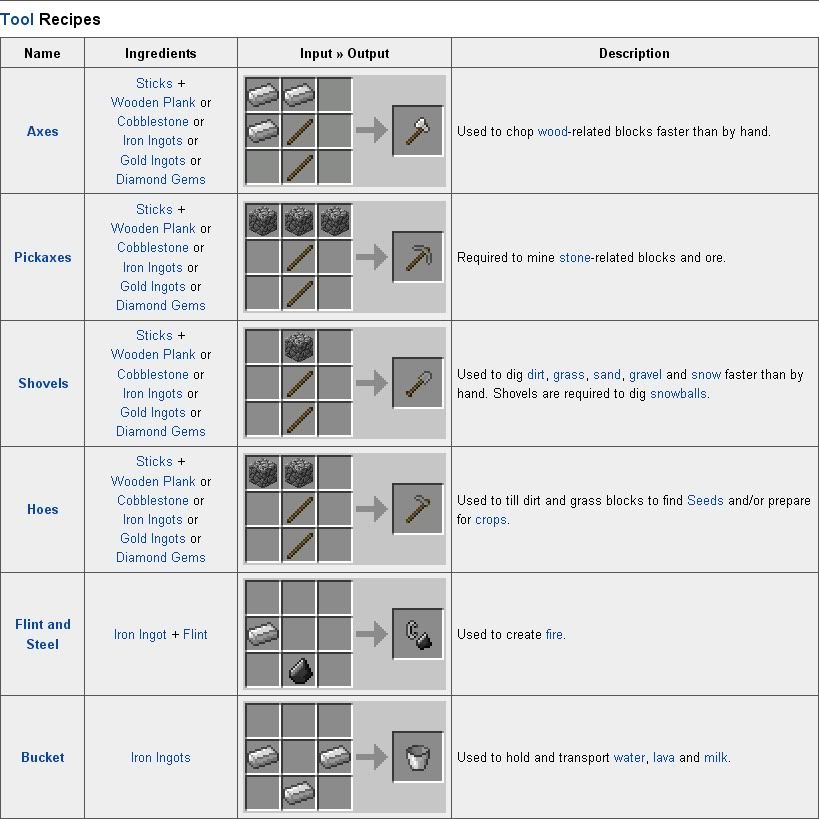Select second-row iron ingot in Axes grid
The height and width of the screenshot is (819, 819).
tap(263, 131)
